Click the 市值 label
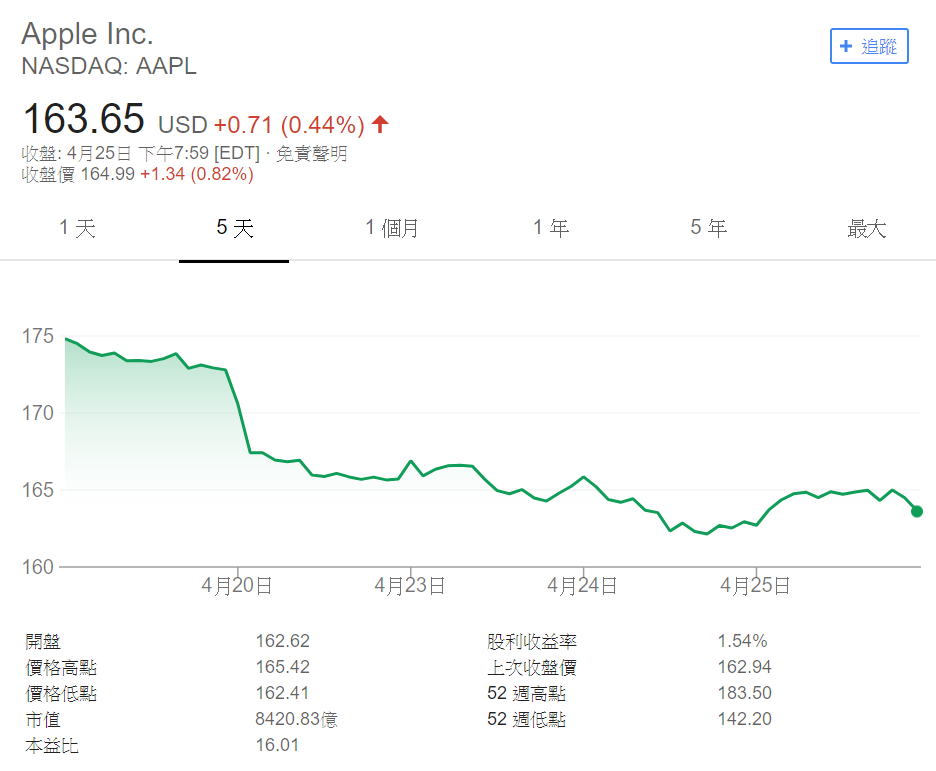The image size is (936, 771). click(x=43, y=720)
